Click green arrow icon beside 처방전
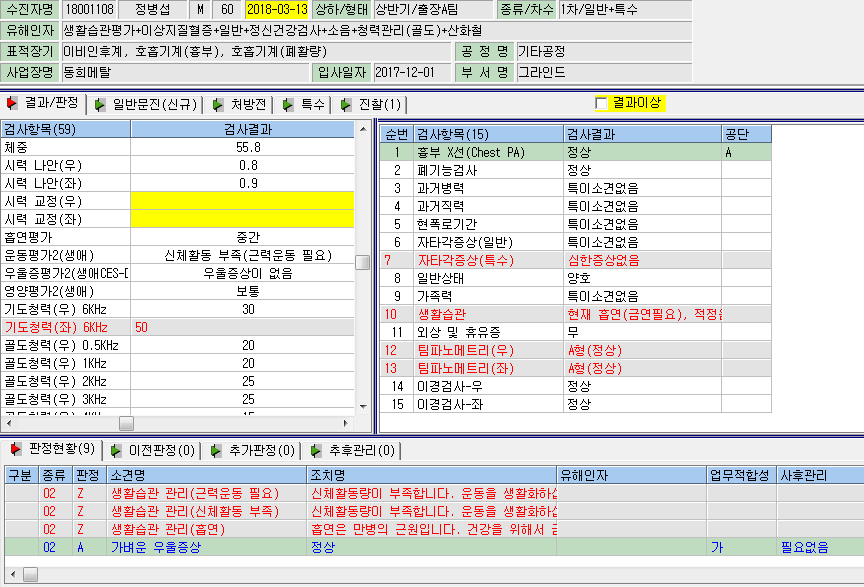864x587 pixels. click(x=218, y=105)
